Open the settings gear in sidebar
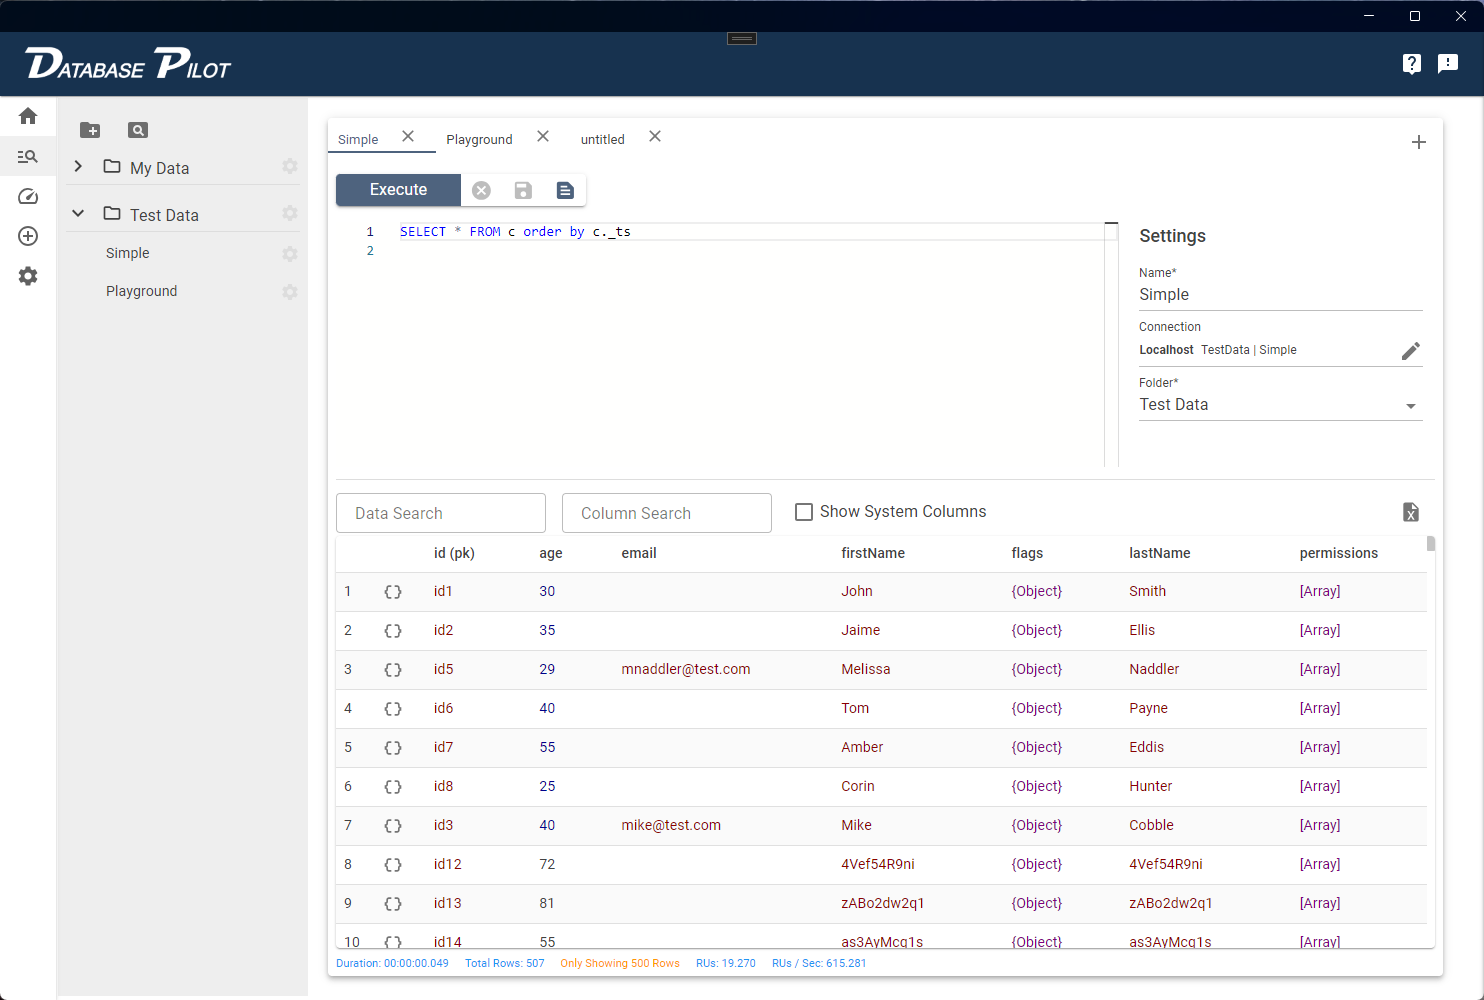The image size is (1484, 1000). (28, 276)
